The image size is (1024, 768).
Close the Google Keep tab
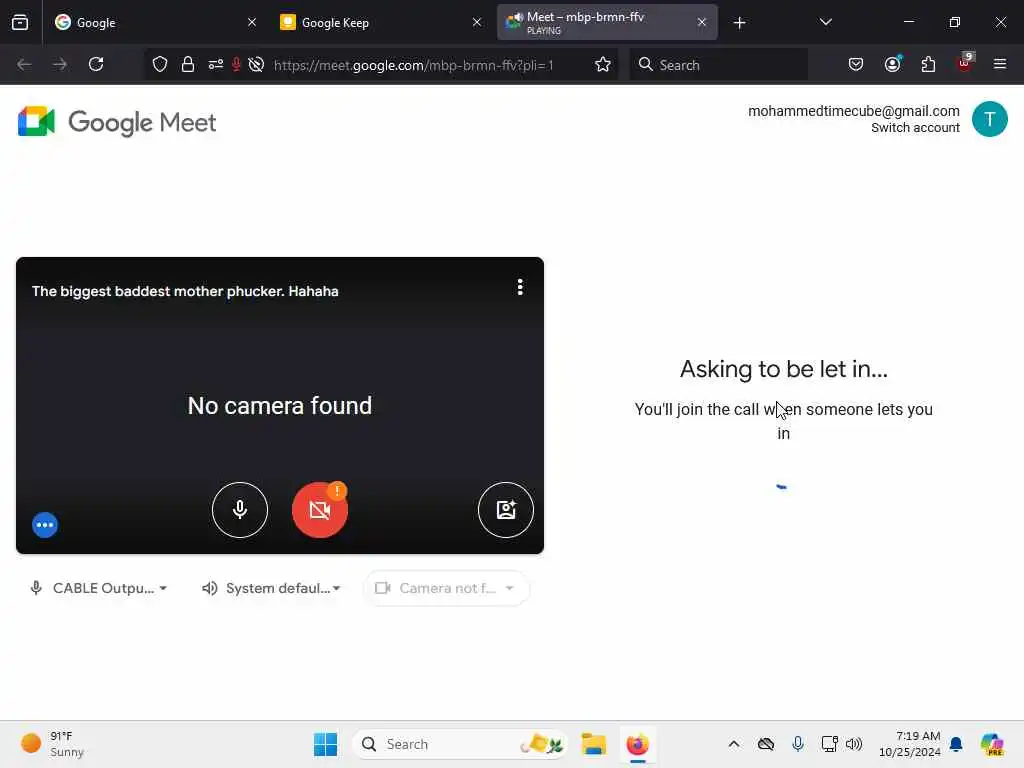click(x=477, y=22)
